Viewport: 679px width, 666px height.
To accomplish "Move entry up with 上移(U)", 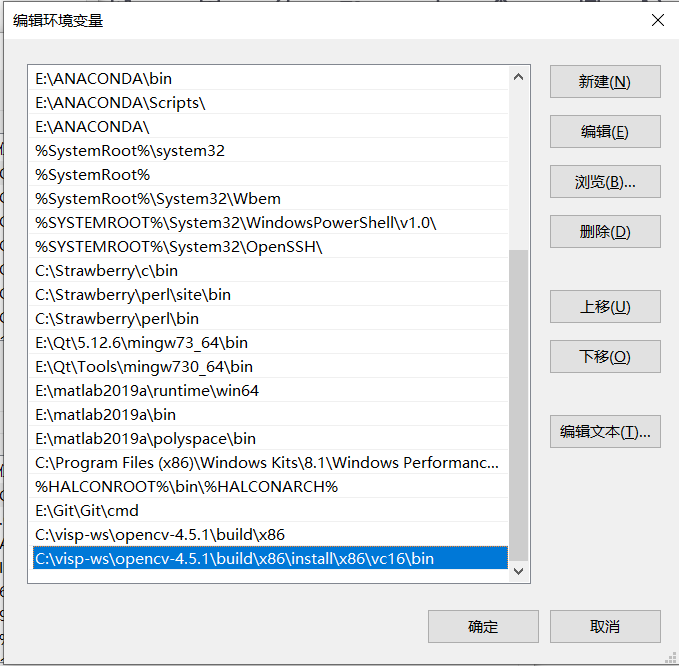I will coord(605,307).
